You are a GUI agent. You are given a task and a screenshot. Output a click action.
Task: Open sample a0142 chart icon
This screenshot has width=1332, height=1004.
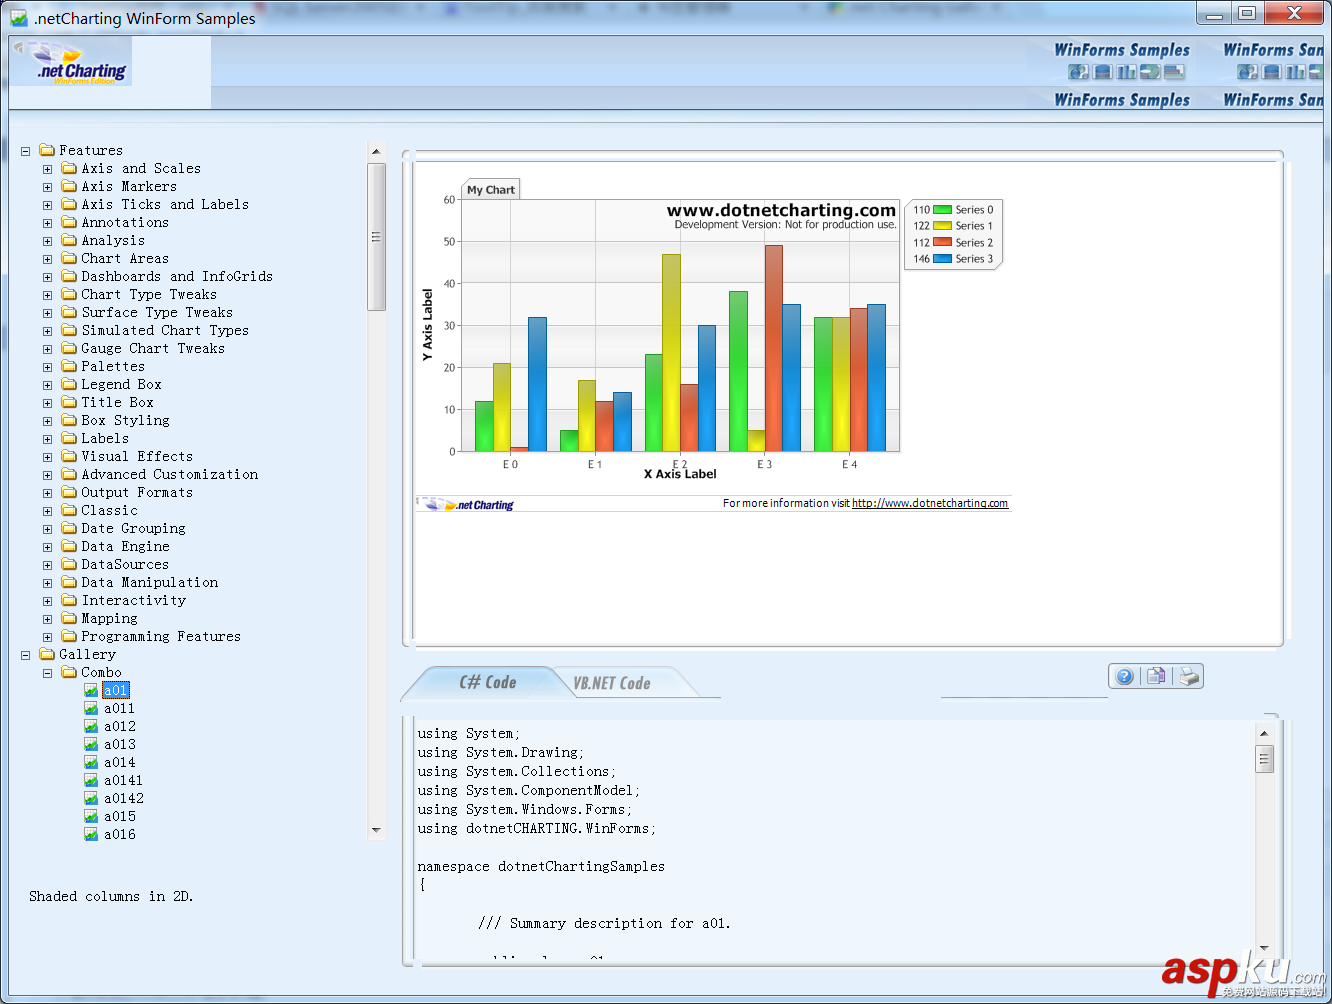[91, 798]
